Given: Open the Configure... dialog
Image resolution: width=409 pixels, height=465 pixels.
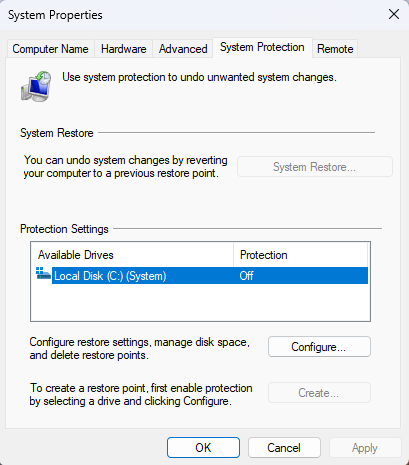Looking at the screenshot, I should pyautogui.click(x=319, y=347).
